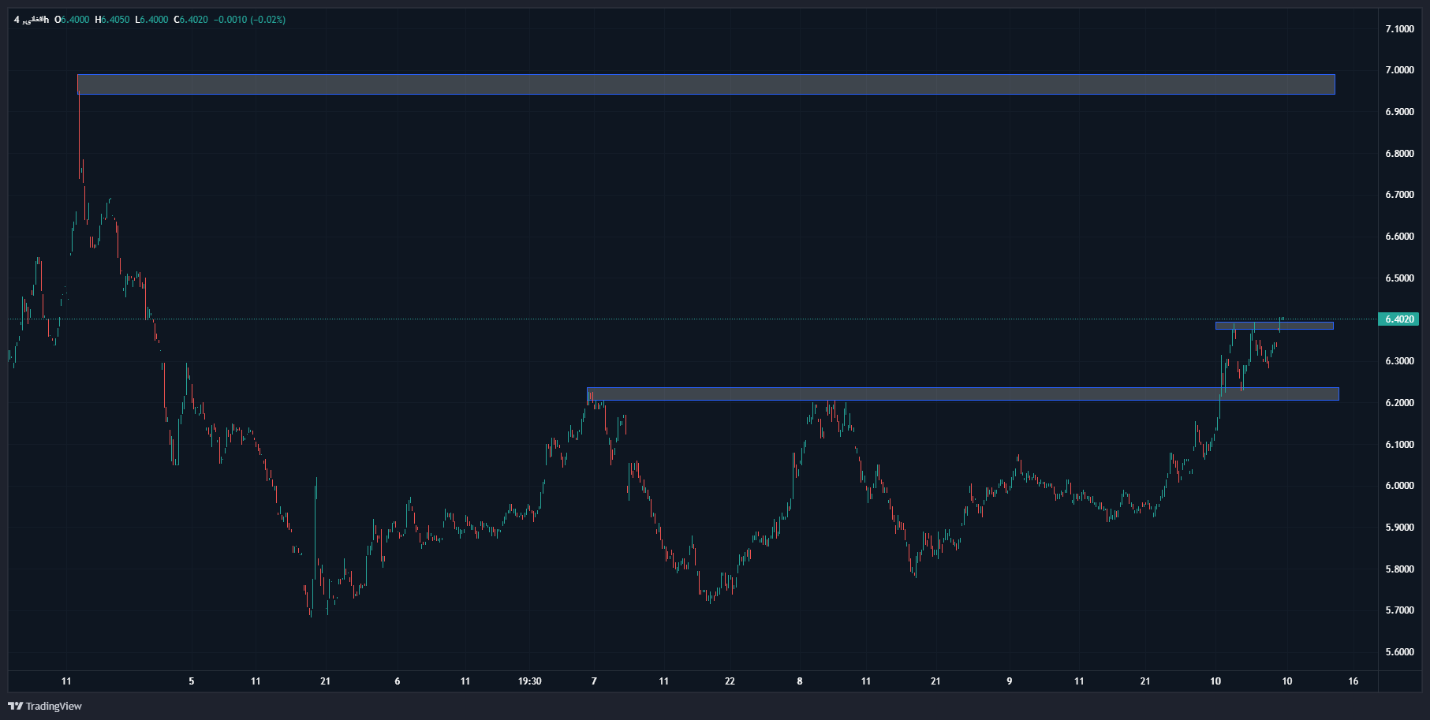Select the symbol title in chart legend
Screen dimensions: 1430x720
pos(30,19)
